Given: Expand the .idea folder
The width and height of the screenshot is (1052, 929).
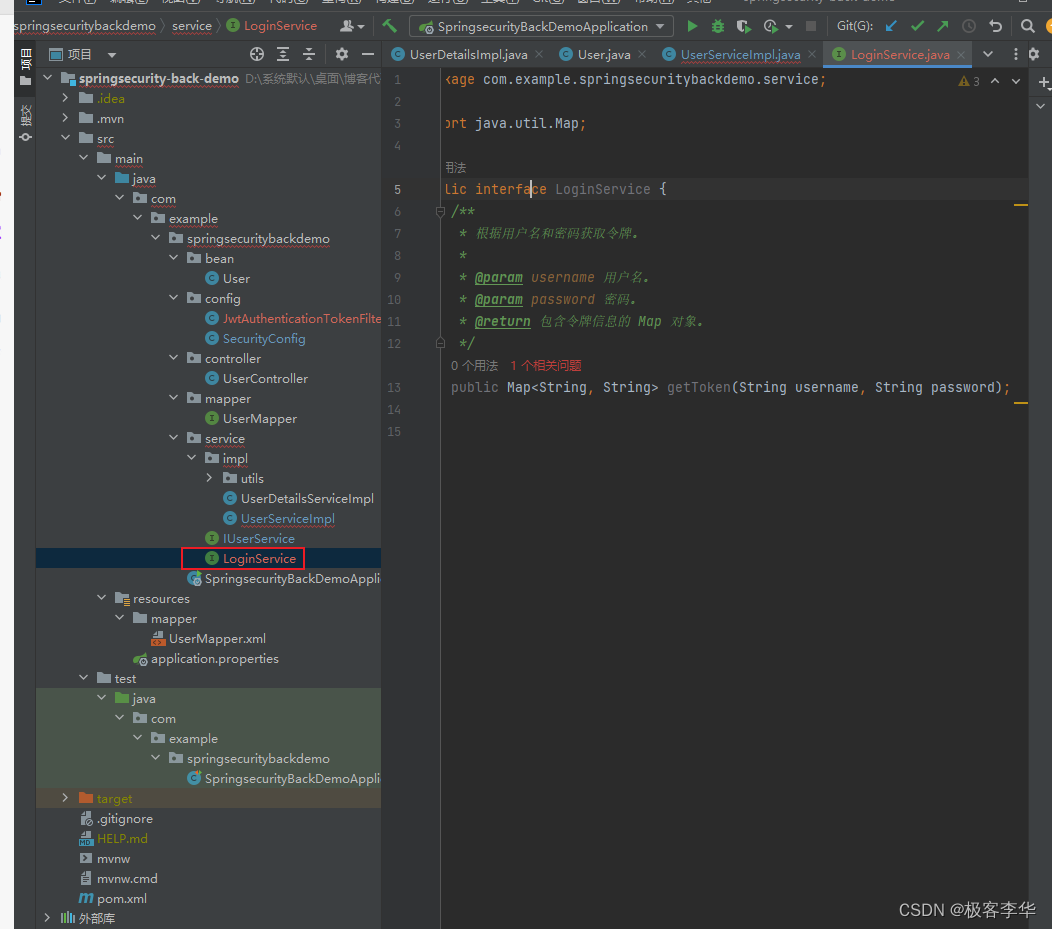Looking at the screenshot, I should (66, 98).
